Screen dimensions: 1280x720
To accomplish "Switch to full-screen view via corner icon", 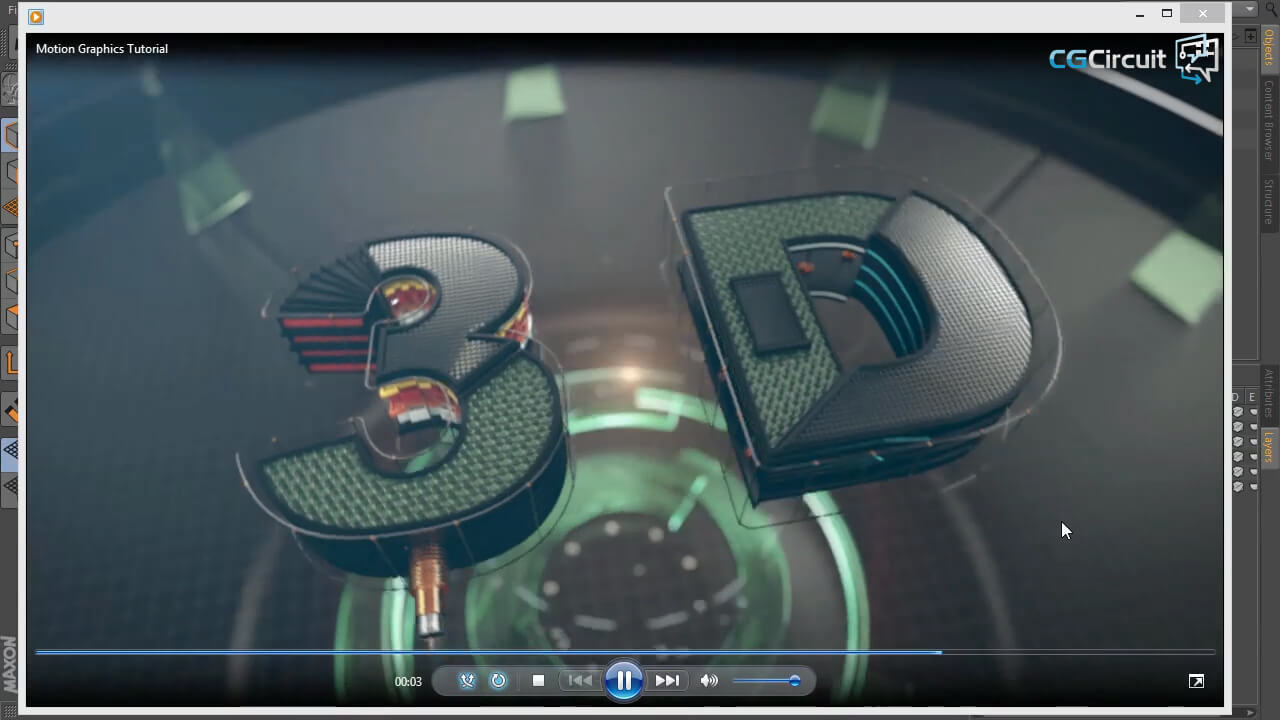I will [1196, 681].
